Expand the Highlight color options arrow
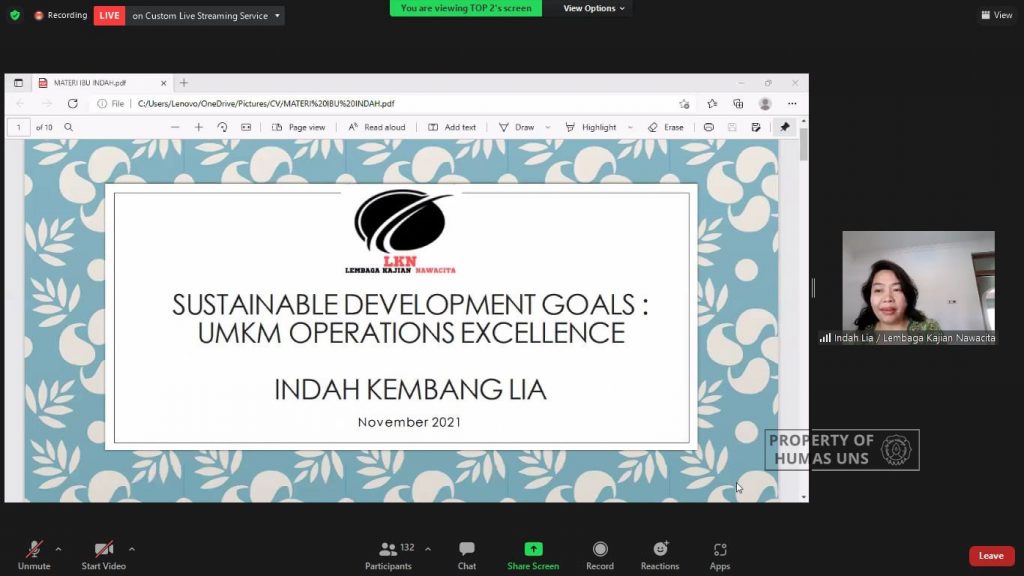The image size is (1024, 576). 630,127
